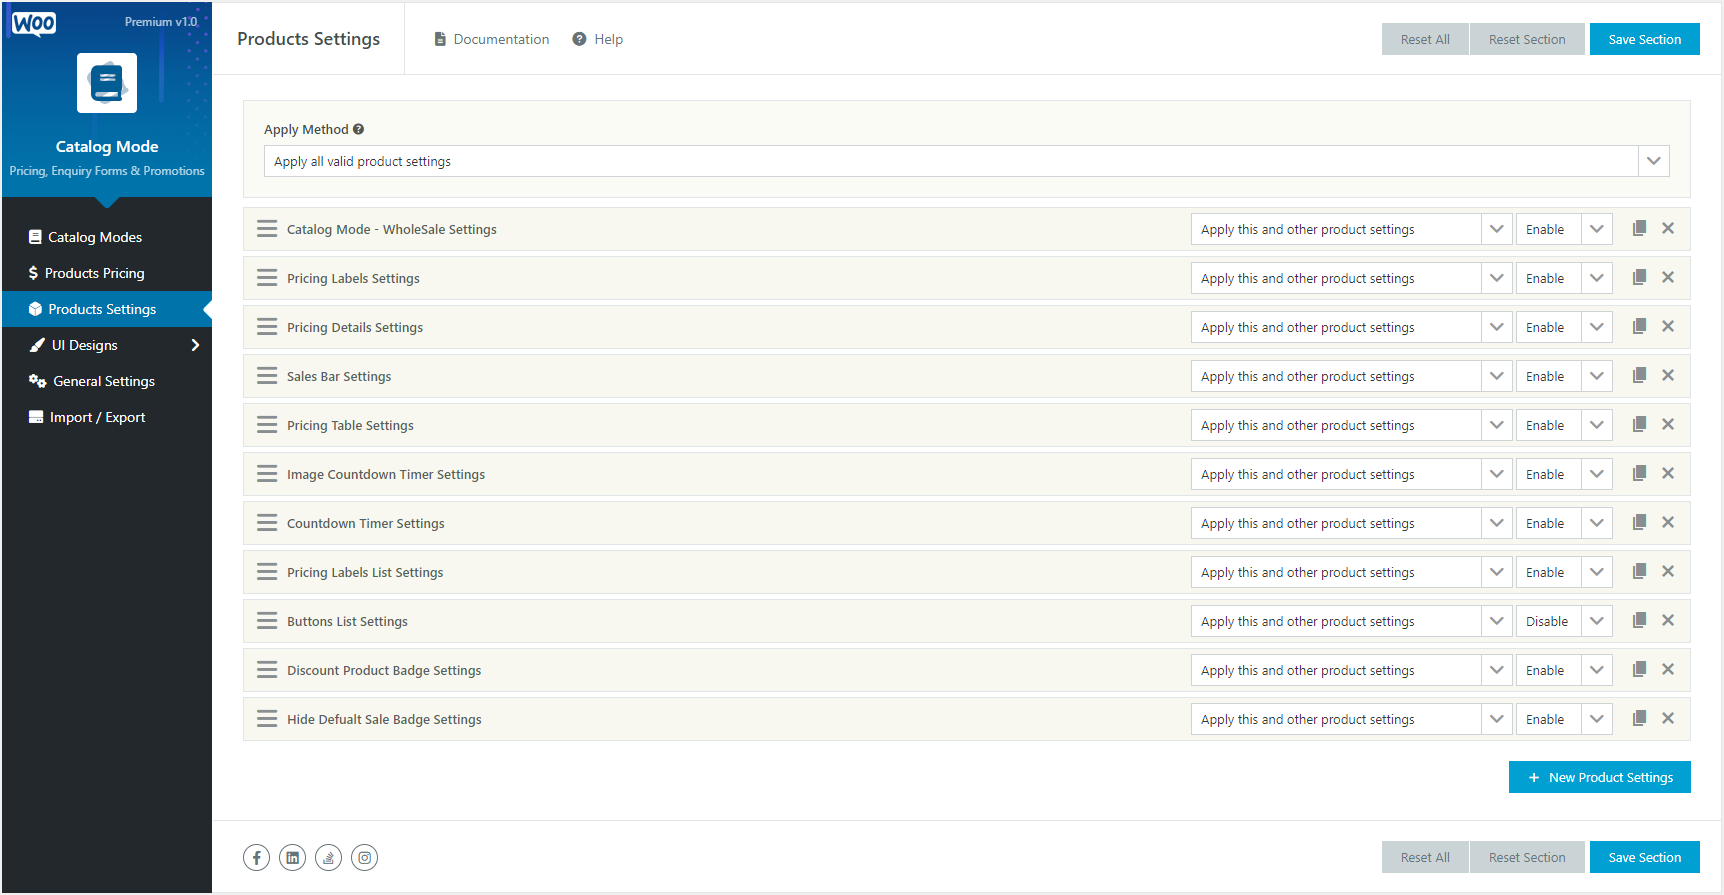Open Import / Export in sidebar
This screenshot has width=1724, height=895.
pos(106,417)
